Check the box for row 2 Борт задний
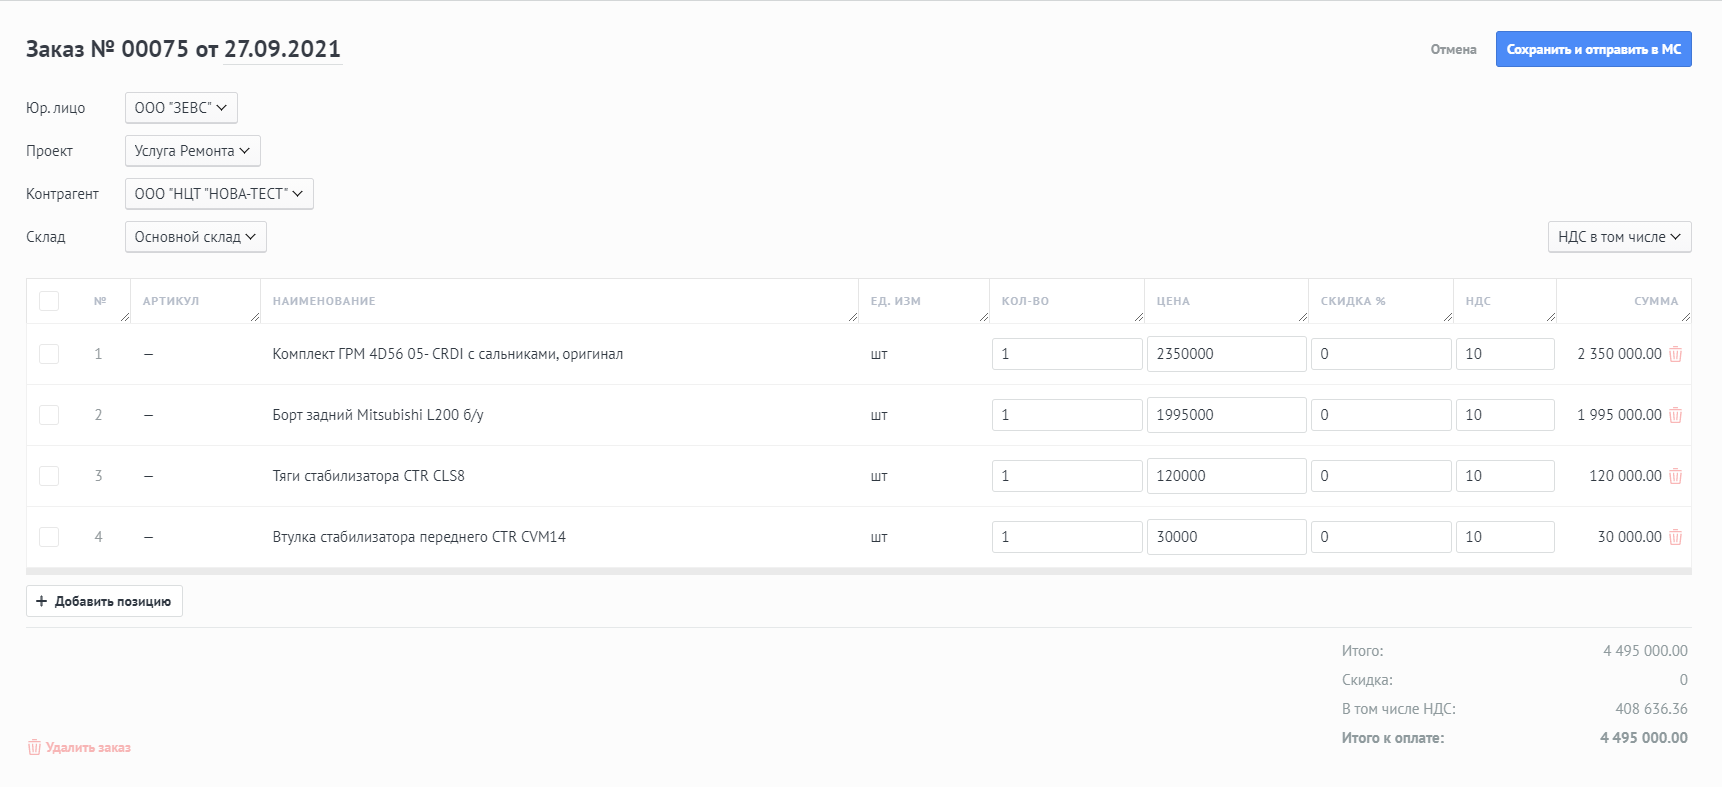This screenshot has width=1722, height=788. point(49,415)
